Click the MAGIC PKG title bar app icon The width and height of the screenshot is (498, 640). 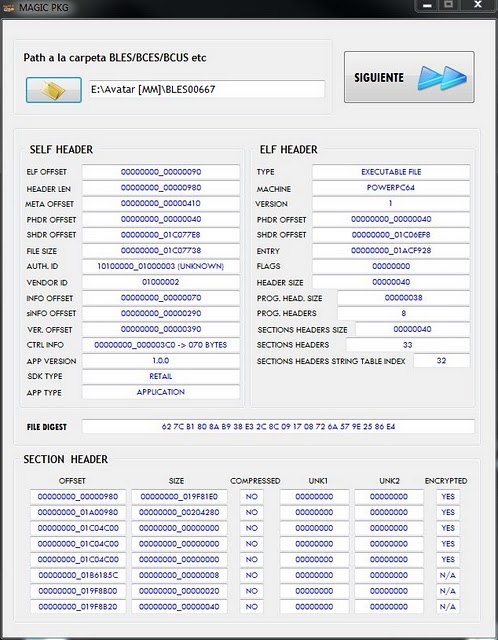[x=9, y=7]
